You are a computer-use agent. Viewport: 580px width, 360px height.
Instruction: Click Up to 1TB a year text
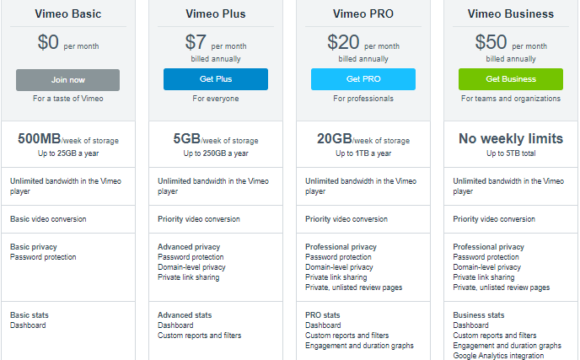(363, 154)
